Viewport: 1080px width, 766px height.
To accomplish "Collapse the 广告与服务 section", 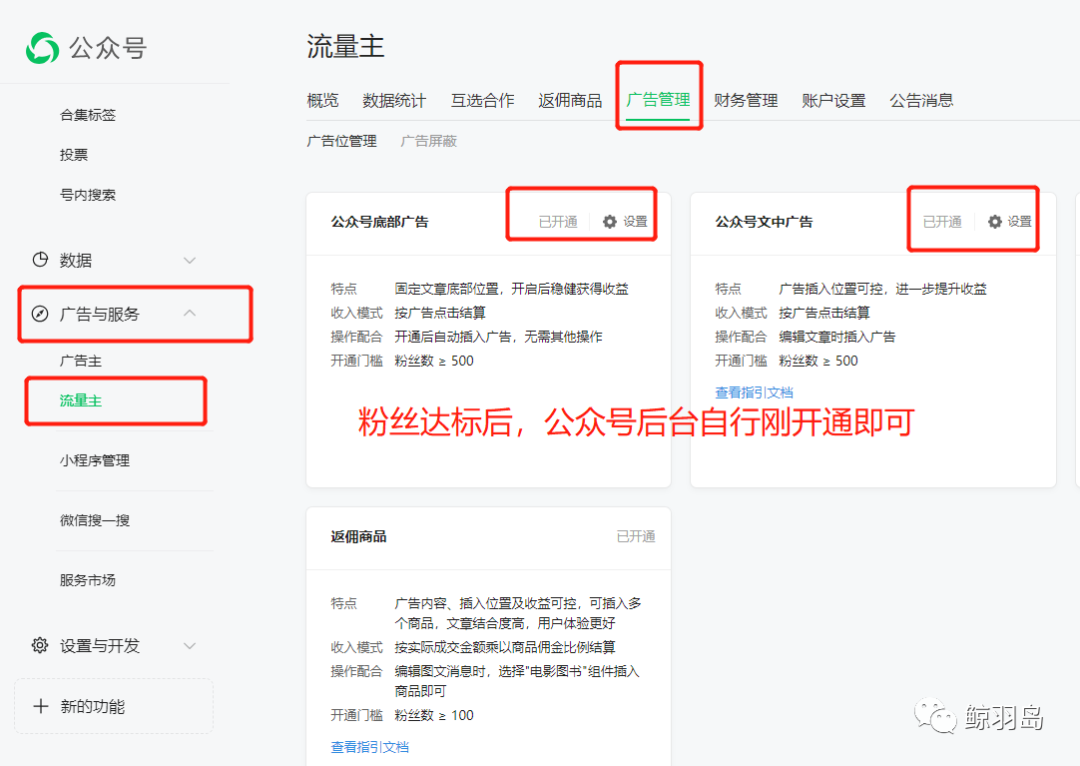I will pos(190,313).
